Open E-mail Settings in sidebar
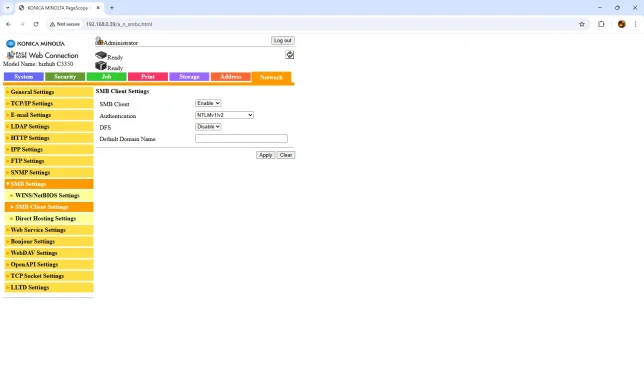Screen dimensions: 644x384 [x=49, y=115]
